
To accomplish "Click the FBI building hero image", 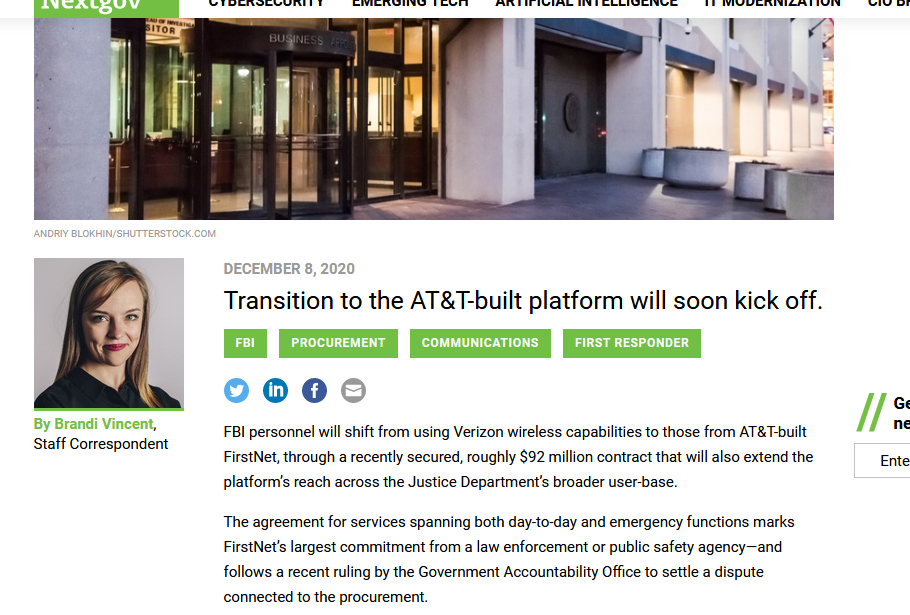I will tap(434, 118).
